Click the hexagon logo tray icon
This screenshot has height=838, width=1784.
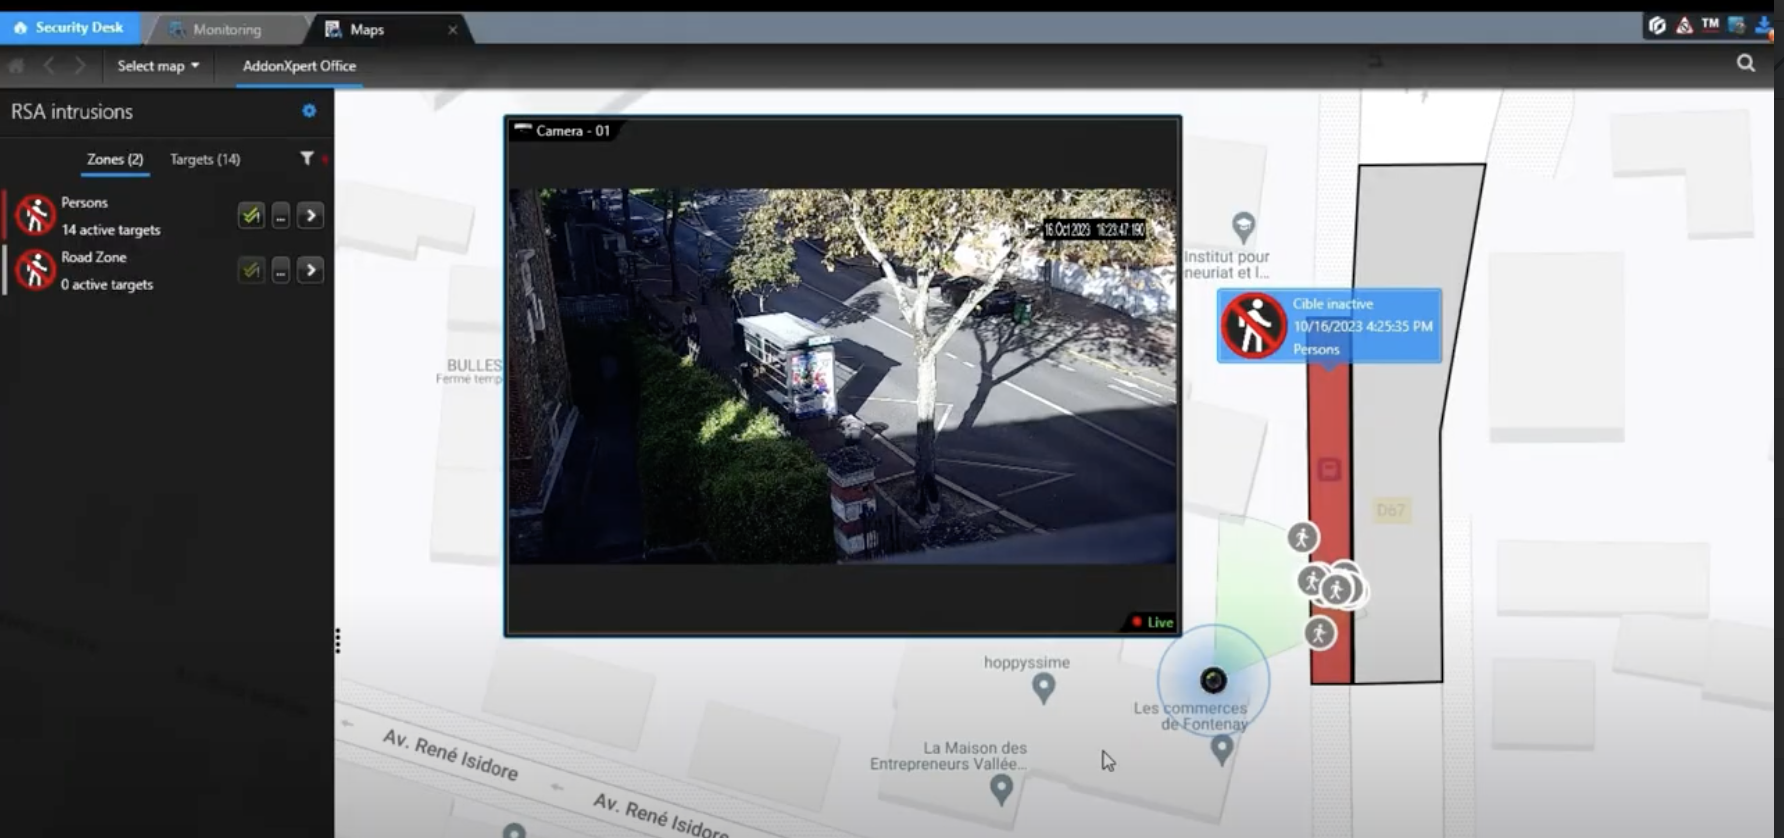[1657, 26]
